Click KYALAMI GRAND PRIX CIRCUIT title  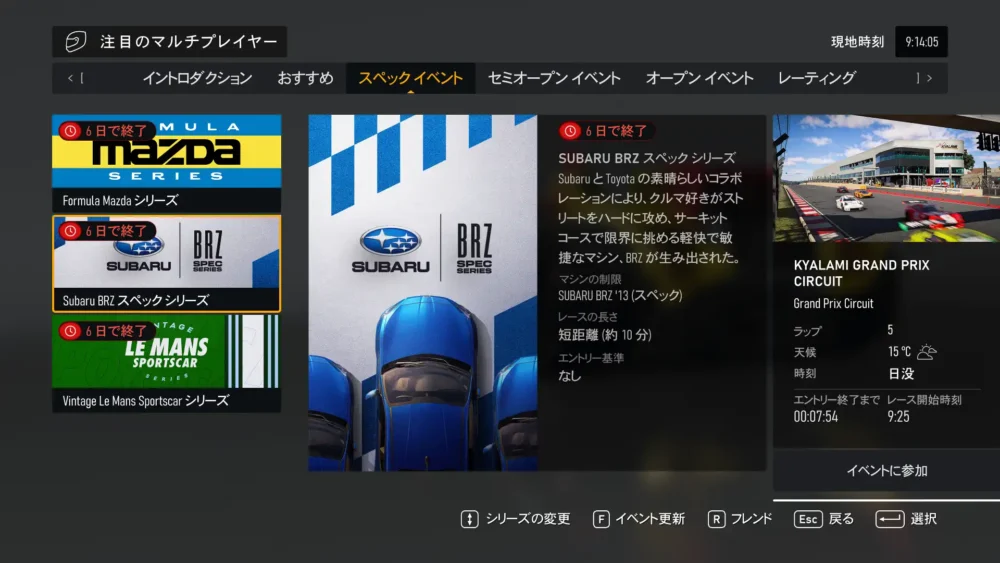[861, 273]
